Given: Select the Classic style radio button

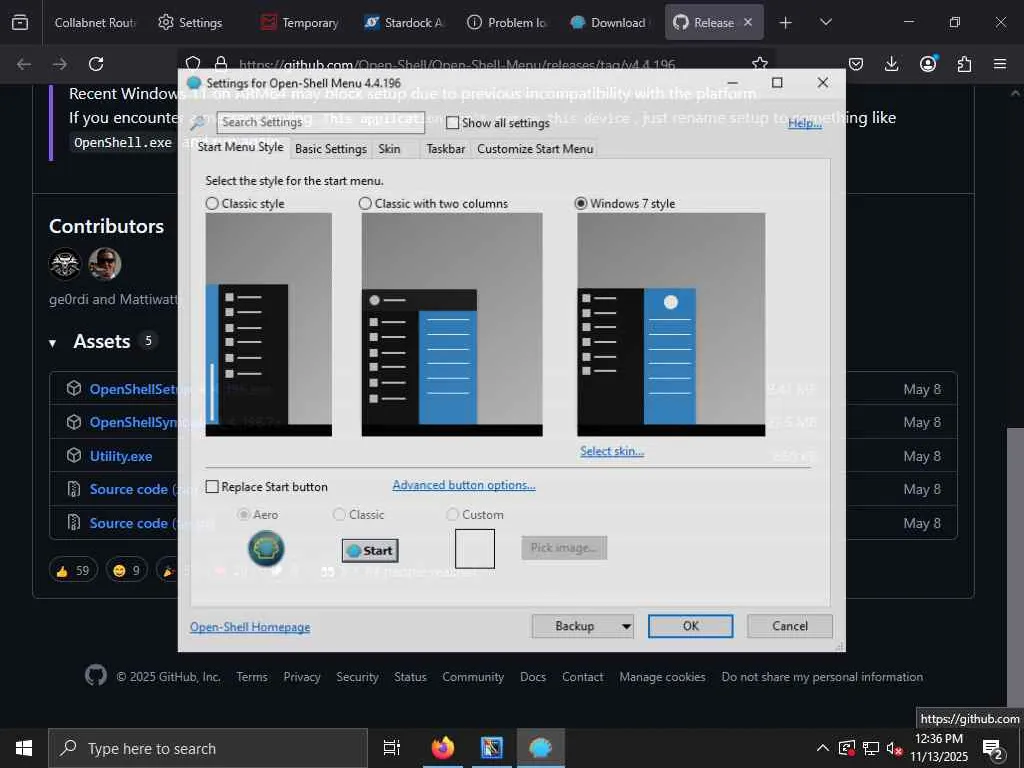Looking at the screenshot, I should (x=212, y=204).
